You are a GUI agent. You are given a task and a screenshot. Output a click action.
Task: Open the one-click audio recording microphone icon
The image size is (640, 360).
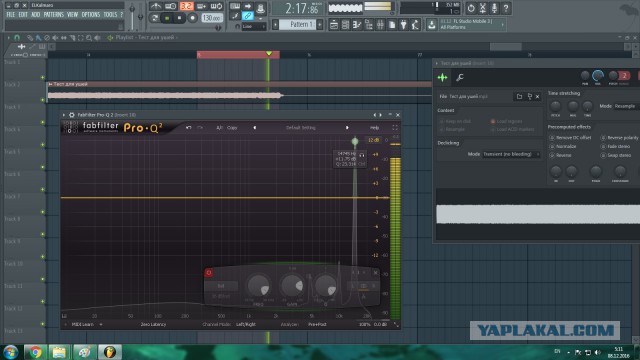coord(494,8)
